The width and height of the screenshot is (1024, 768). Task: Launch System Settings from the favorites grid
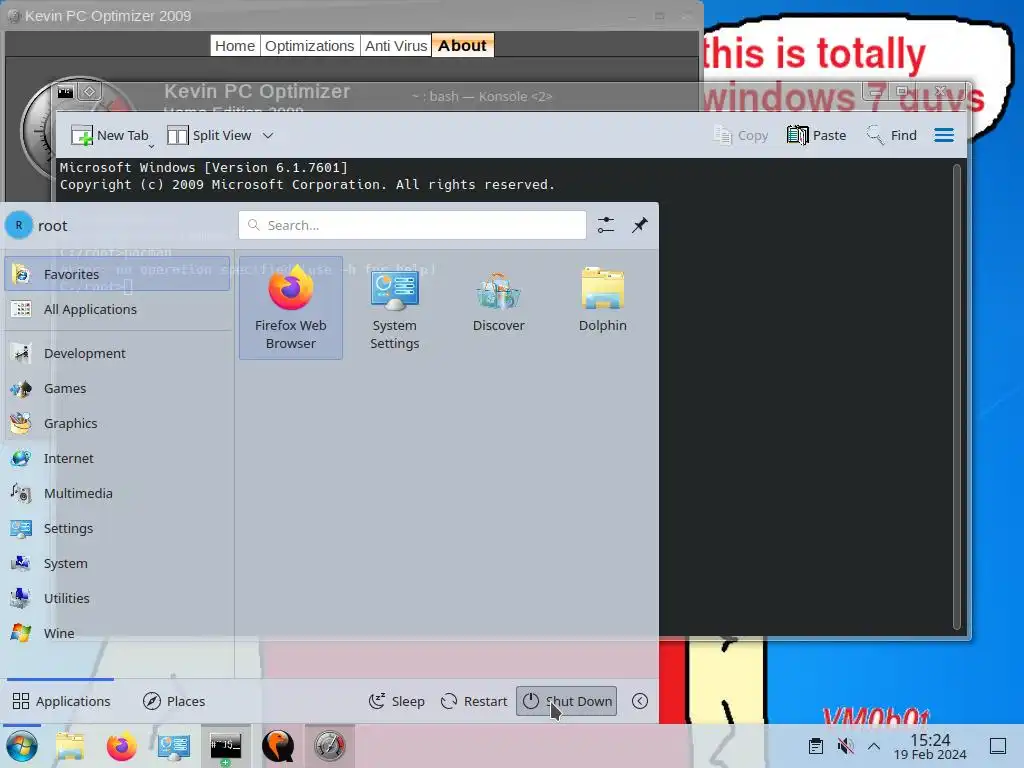pyautogui.click(x=394, y=308)
